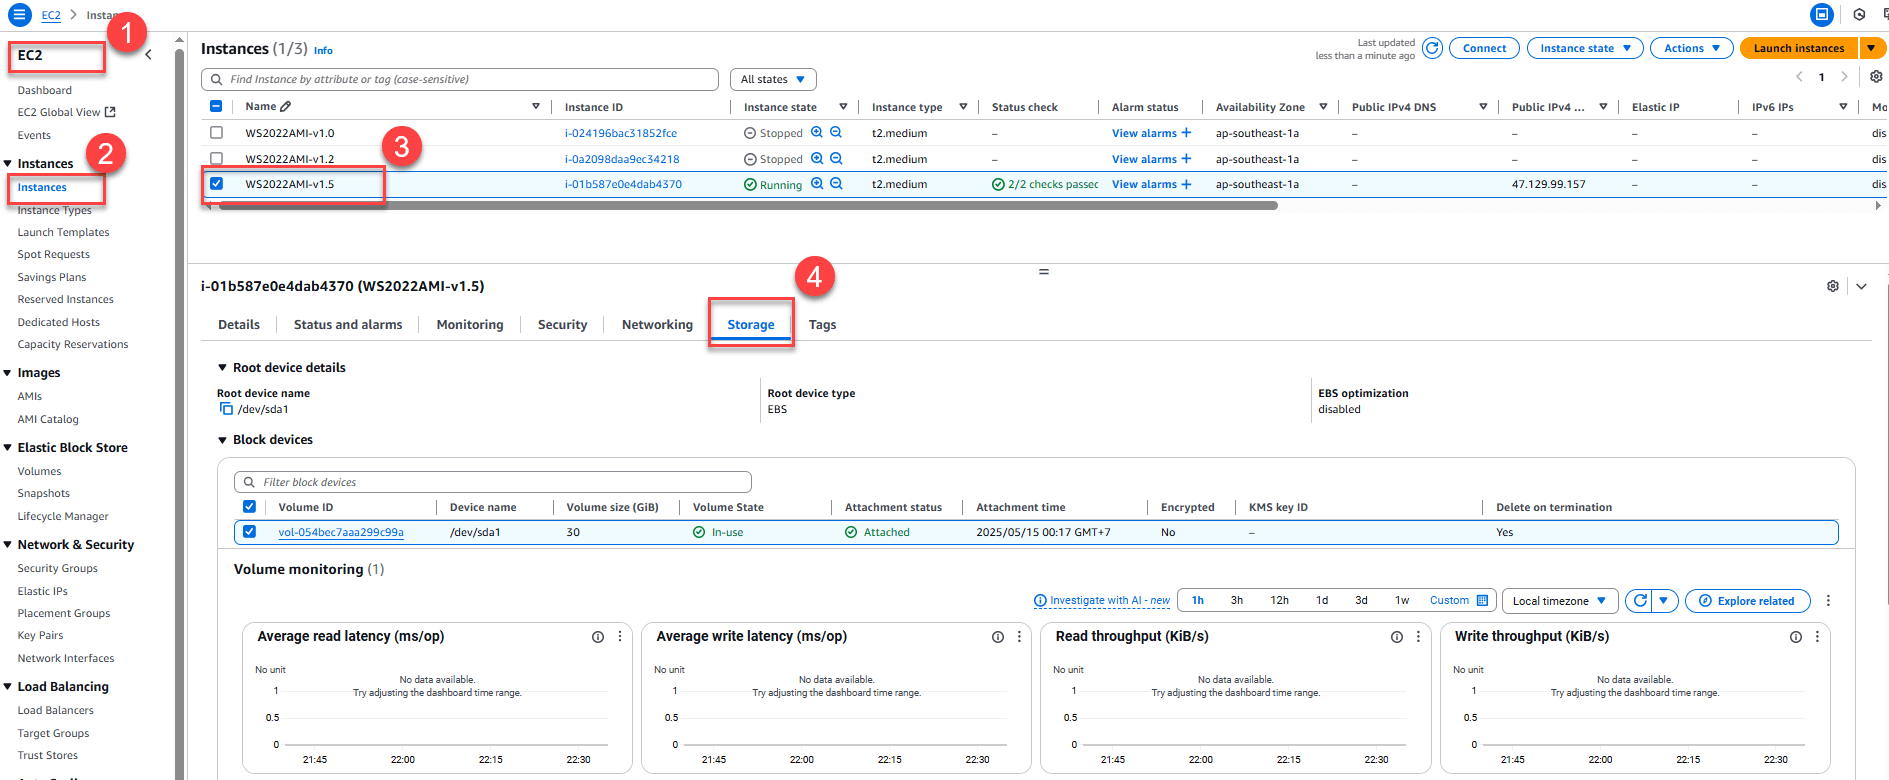Select the WS2022AMI-v1.0 instance checkbox

point(216,132)
